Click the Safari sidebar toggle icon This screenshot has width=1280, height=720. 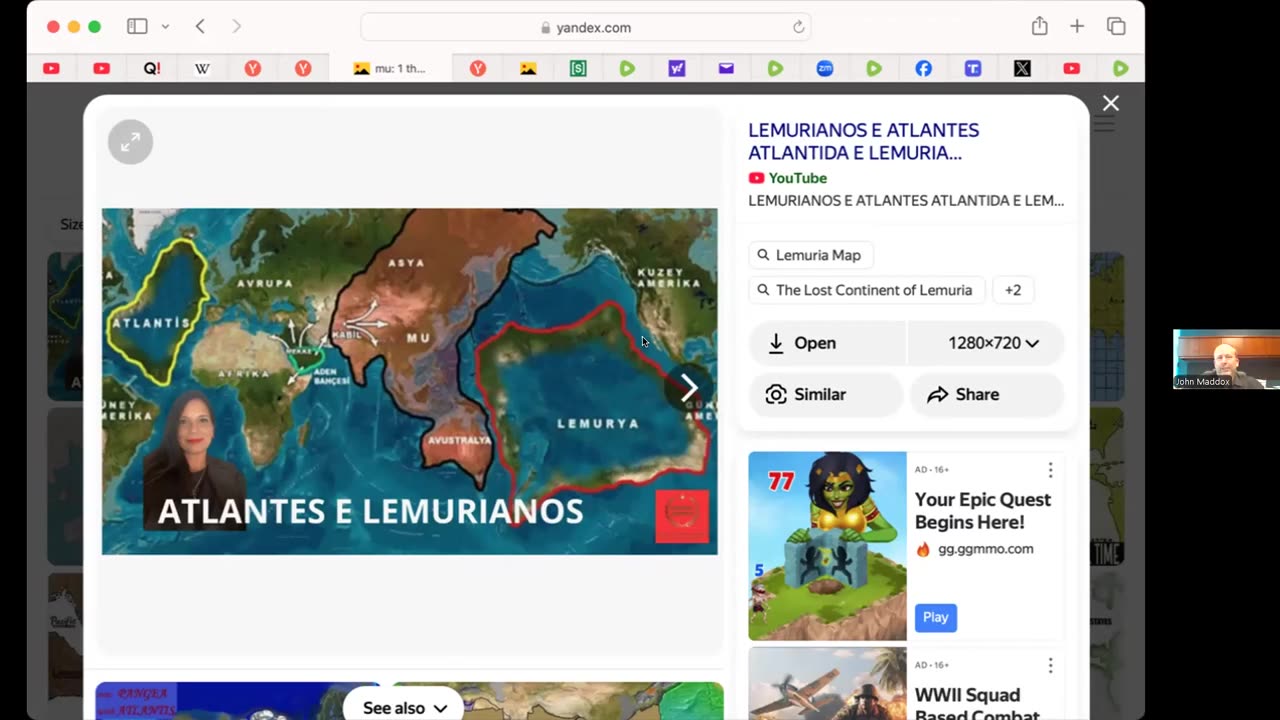click(137, 27)
